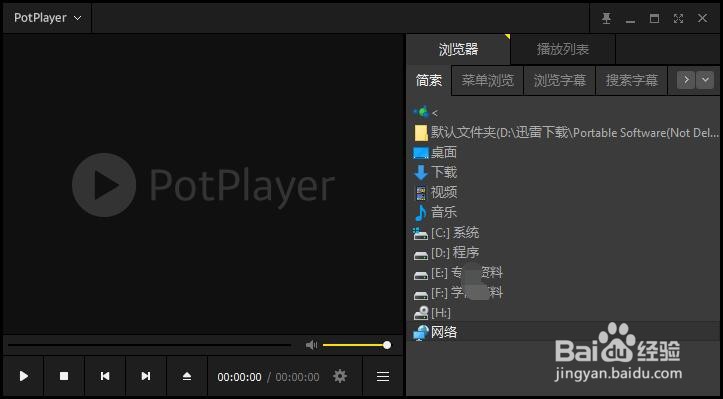The image size is (723, 399).
Task: Click the 00:00:00 elapsed time display
Action: tap(239, 377)
